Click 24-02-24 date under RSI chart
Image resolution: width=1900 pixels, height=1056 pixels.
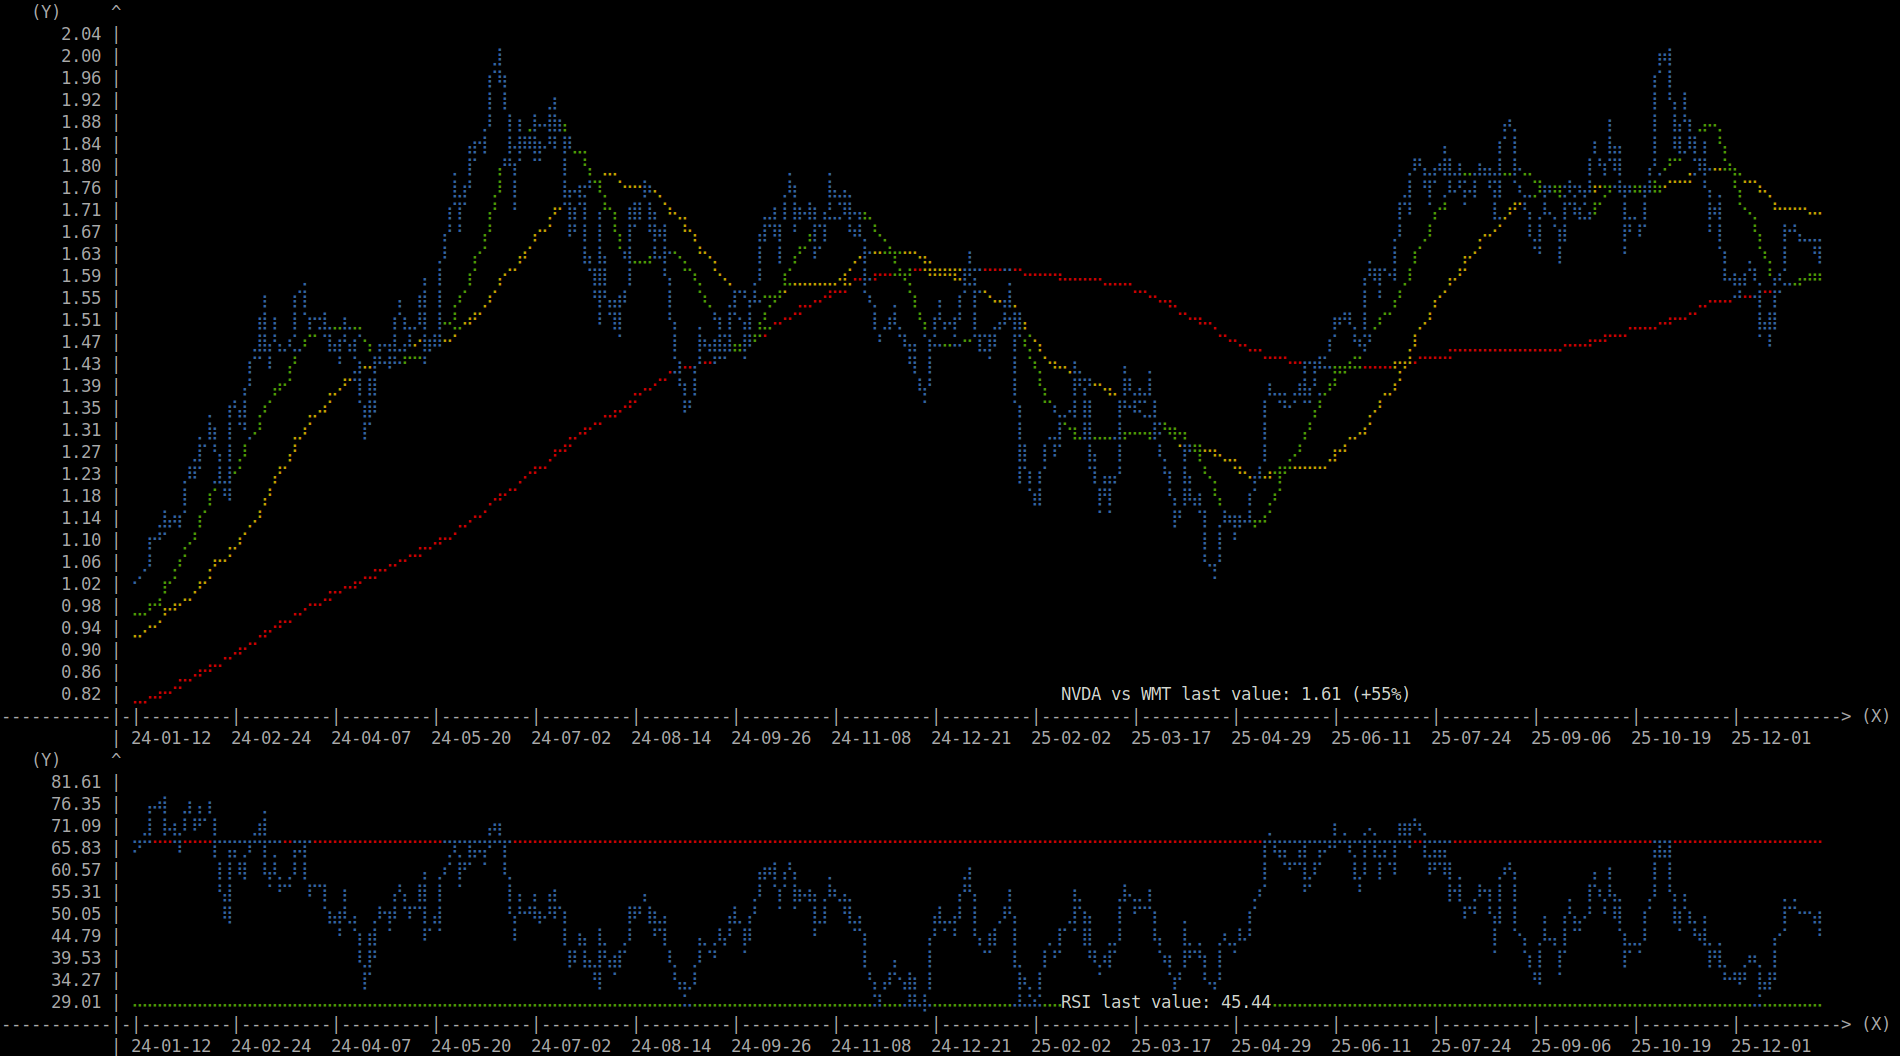pyautogui.click(x=271, y=1046)
